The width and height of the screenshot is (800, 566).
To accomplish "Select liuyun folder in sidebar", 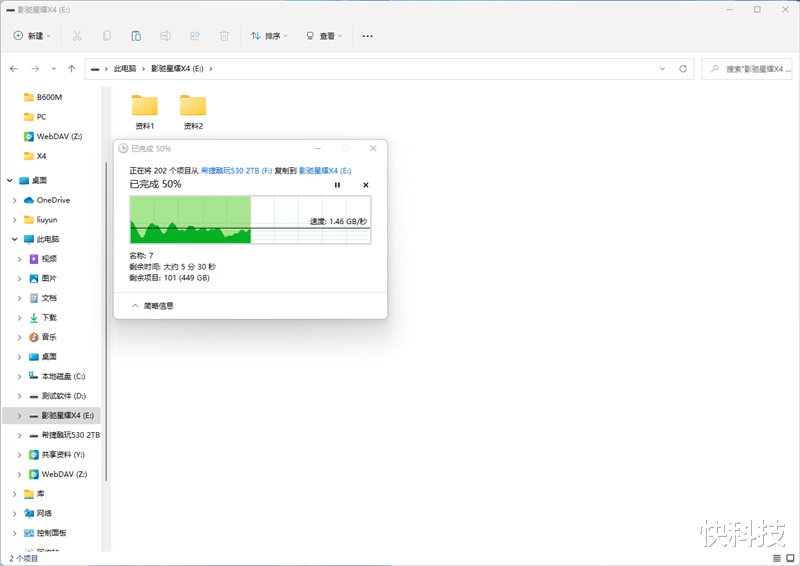I will click(40, 219).
